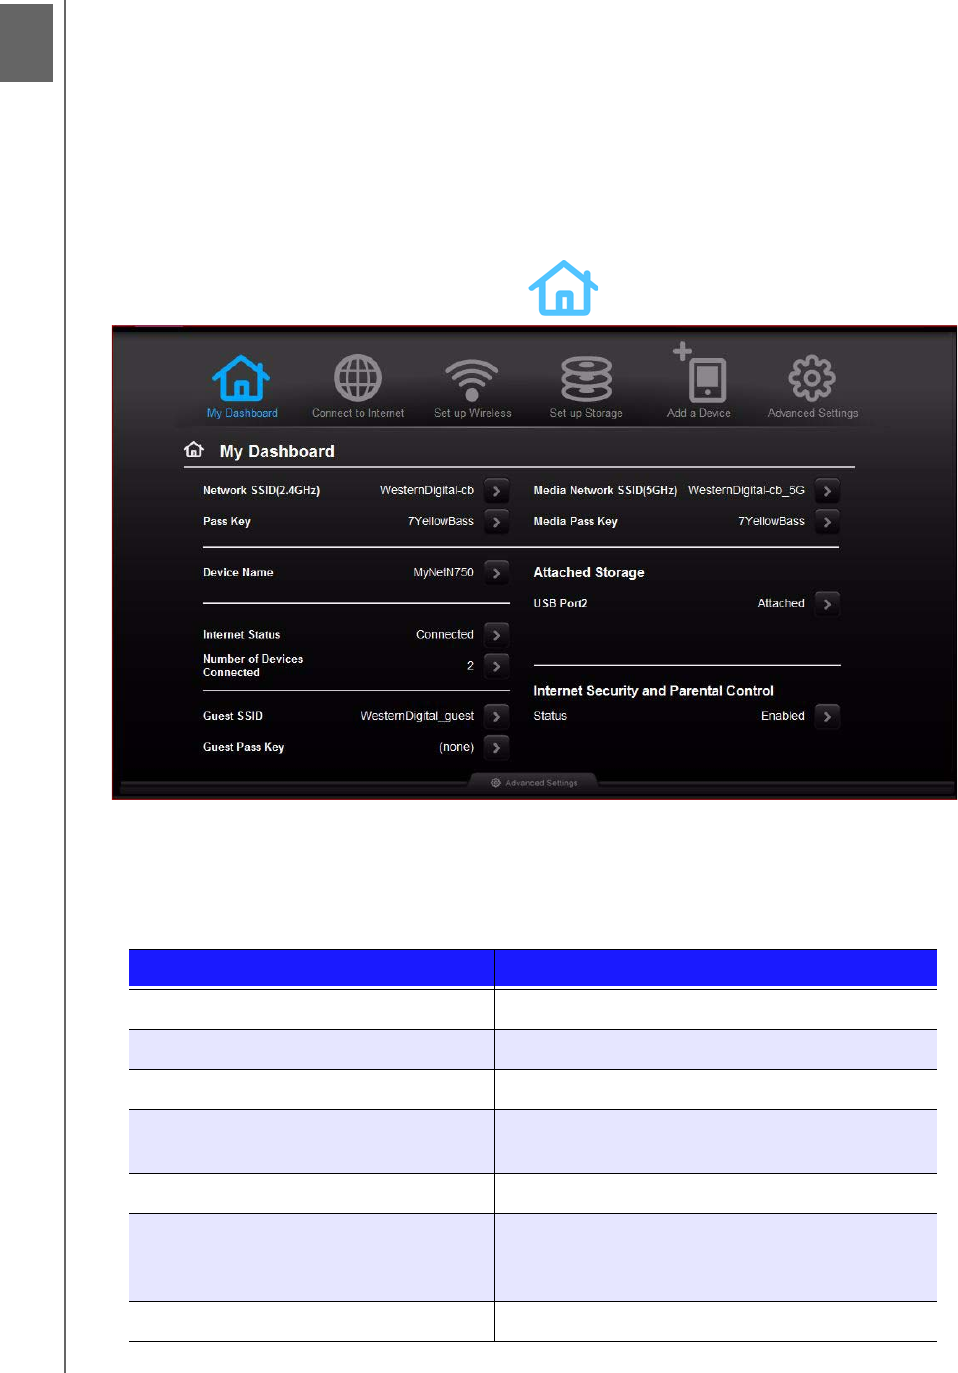Select the Add a Device label
958x1373 pixels.
(x=699, y=413)
